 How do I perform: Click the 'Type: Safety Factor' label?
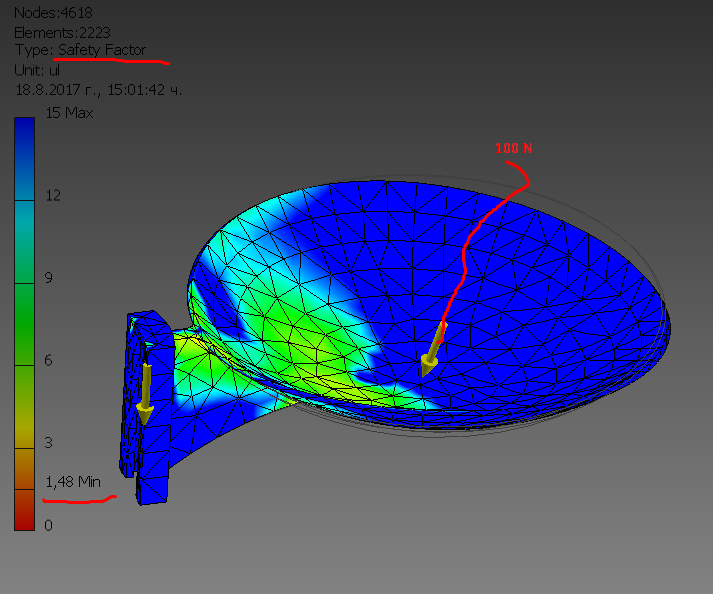80,50
